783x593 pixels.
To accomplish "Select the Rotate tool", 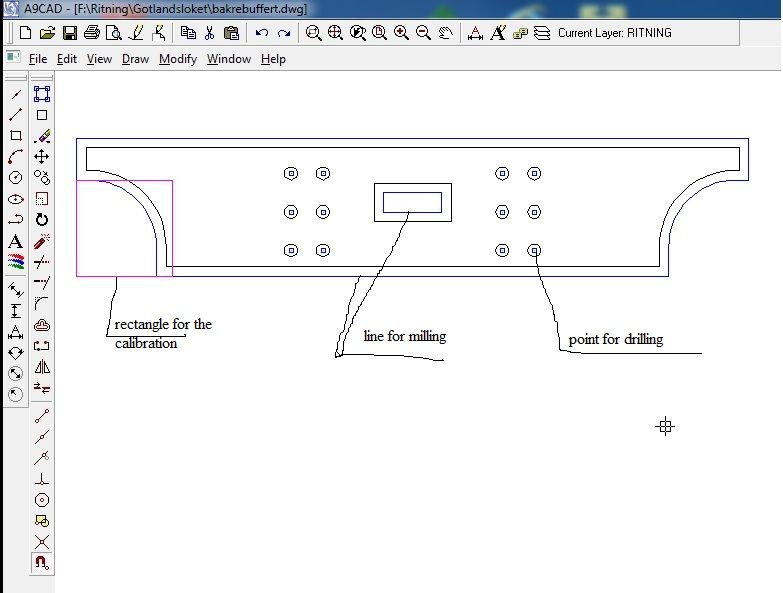I will 42,220.
